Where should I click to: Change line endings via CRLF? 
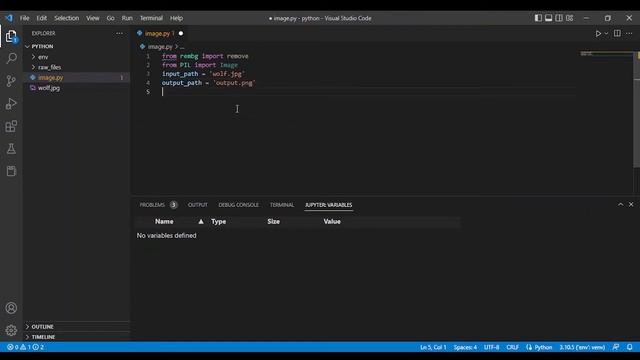tap(513, 347)
